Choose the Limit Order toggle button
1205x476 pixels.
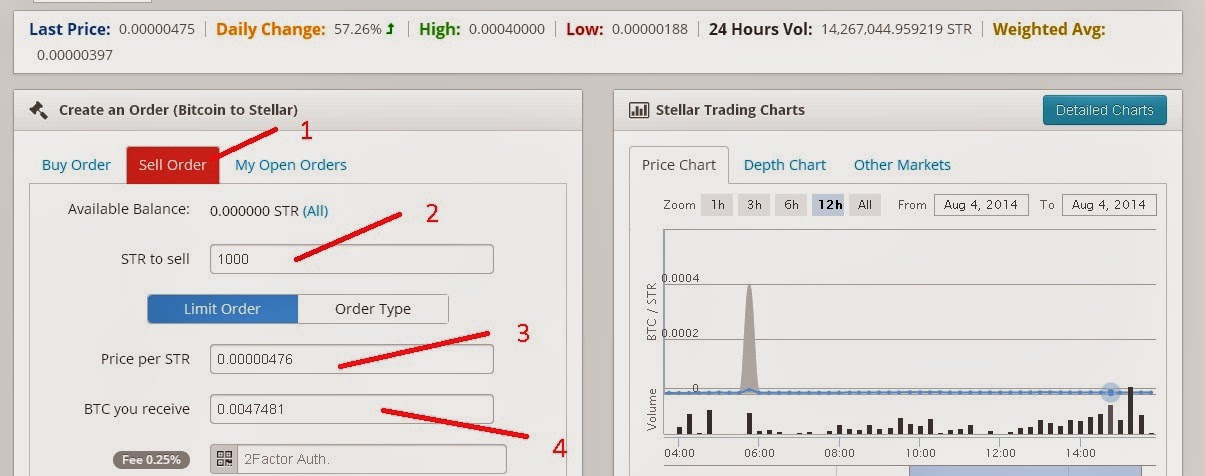click(x=223, y=309)
